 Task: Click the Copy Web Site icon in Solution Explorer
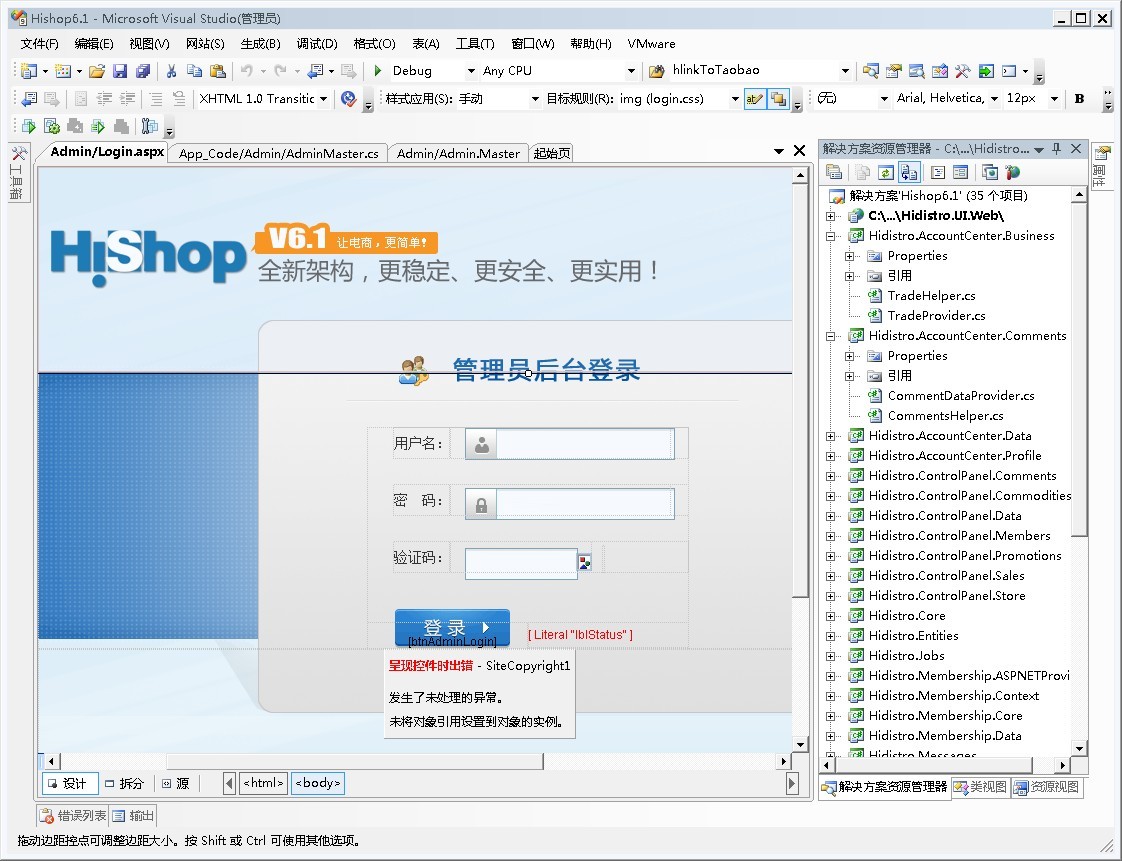pos(990,172)
